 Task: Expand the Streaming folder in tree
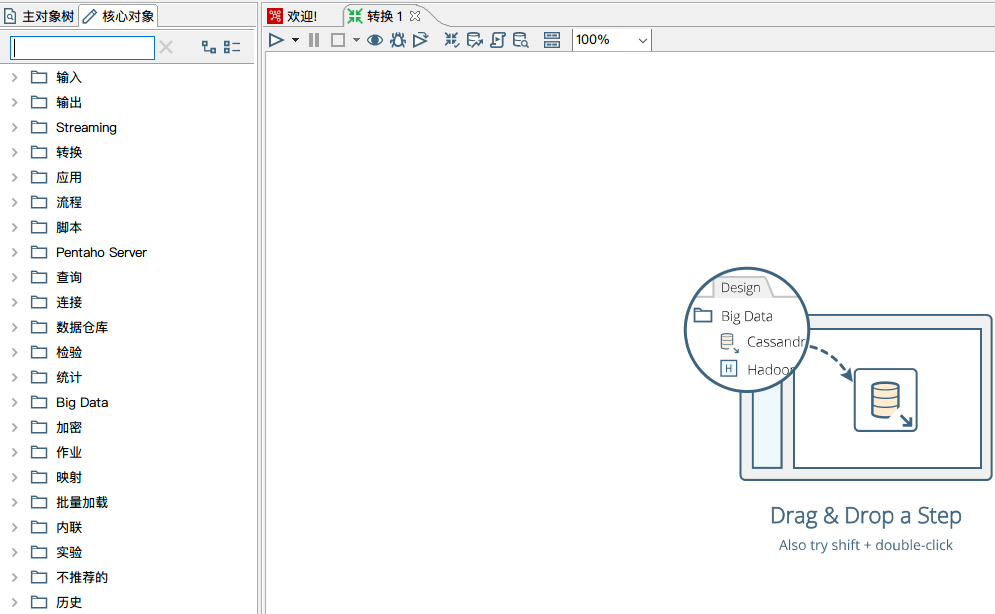coord(14,127)
